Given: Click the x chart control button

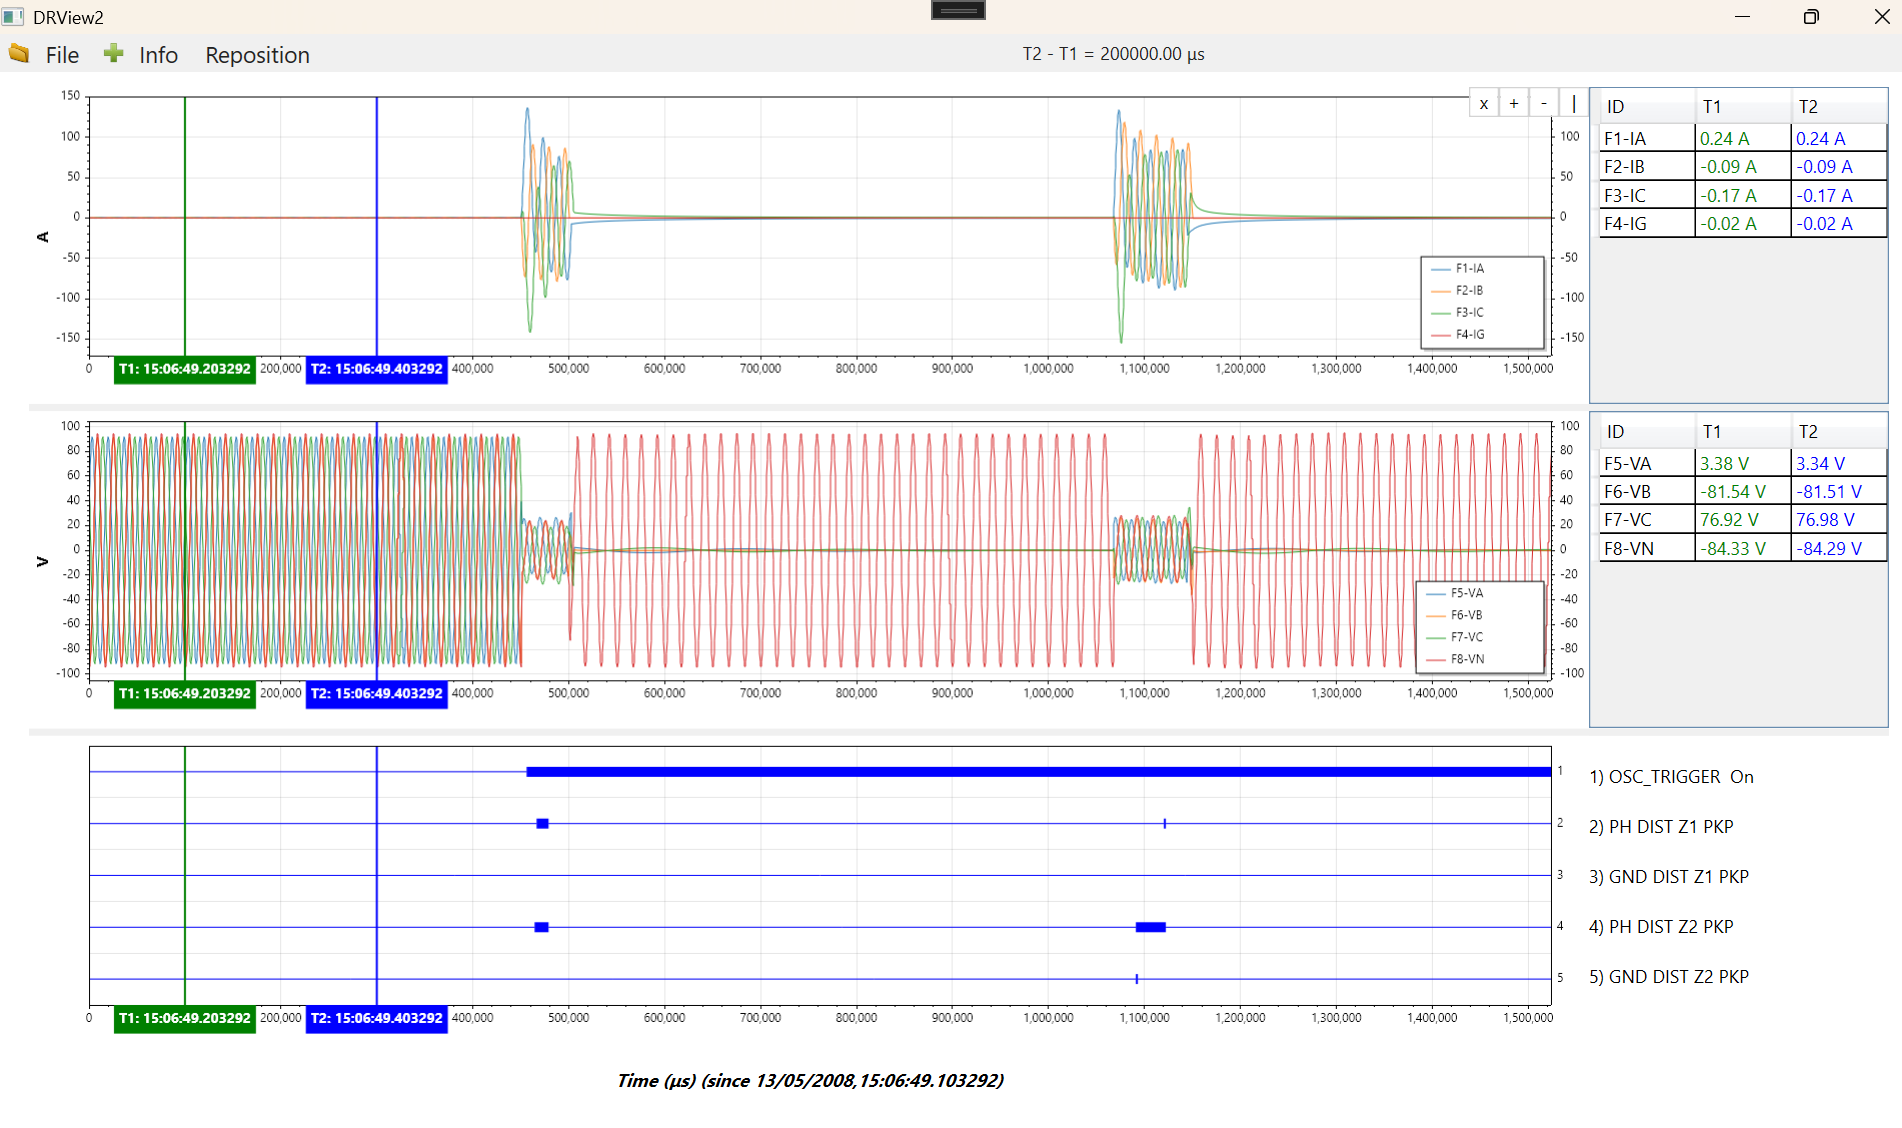Looking at the screenshot, I should coord(1484,103).
